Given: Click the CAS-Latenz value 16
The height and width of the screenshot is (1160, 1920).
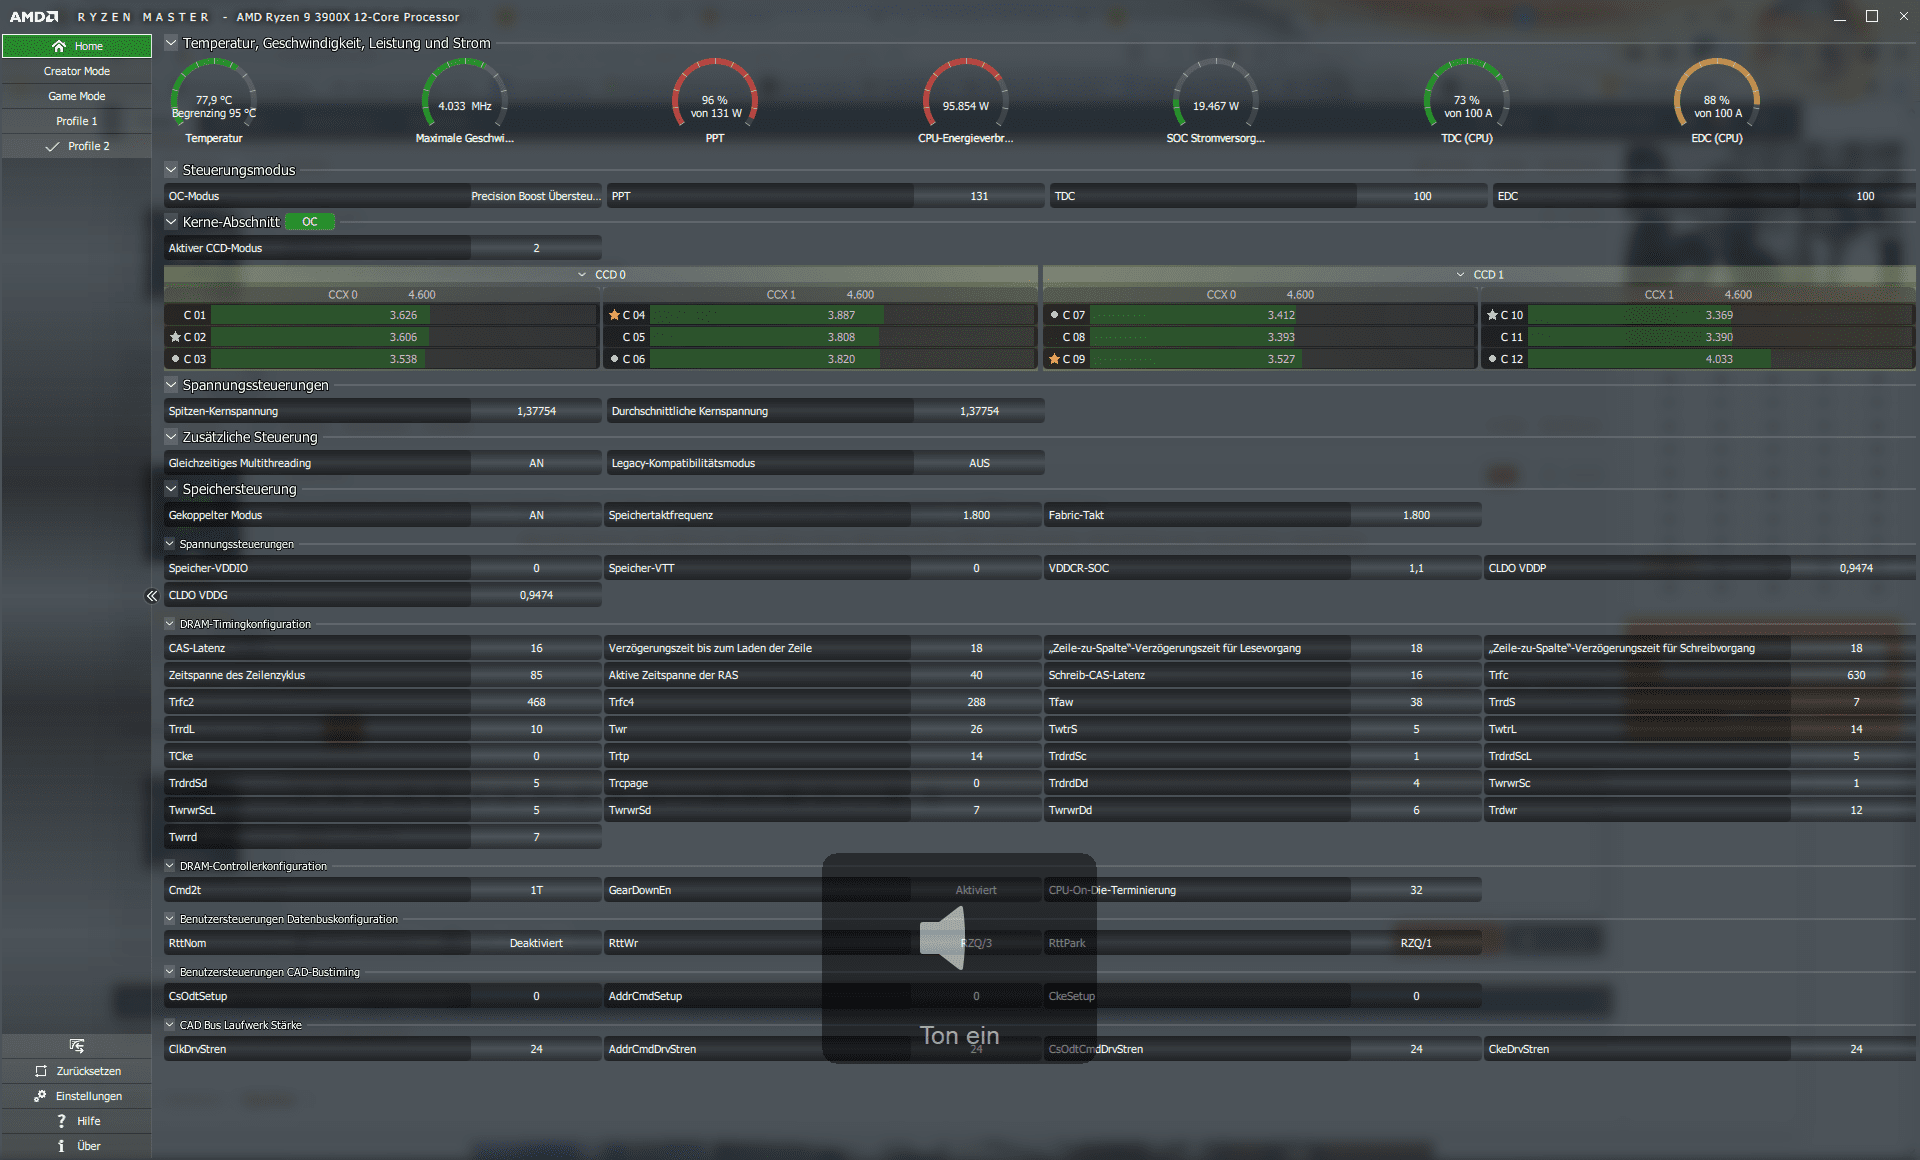Looking at the screenshot, I should pos(536,648).
